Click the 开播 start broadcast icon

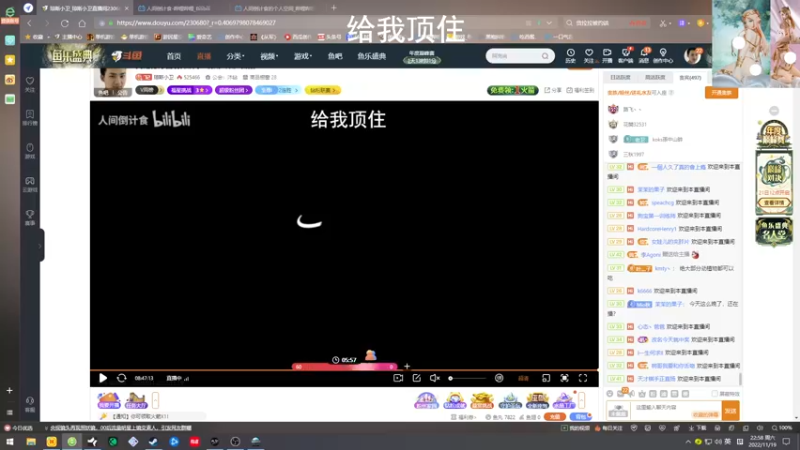click(607, 56)
